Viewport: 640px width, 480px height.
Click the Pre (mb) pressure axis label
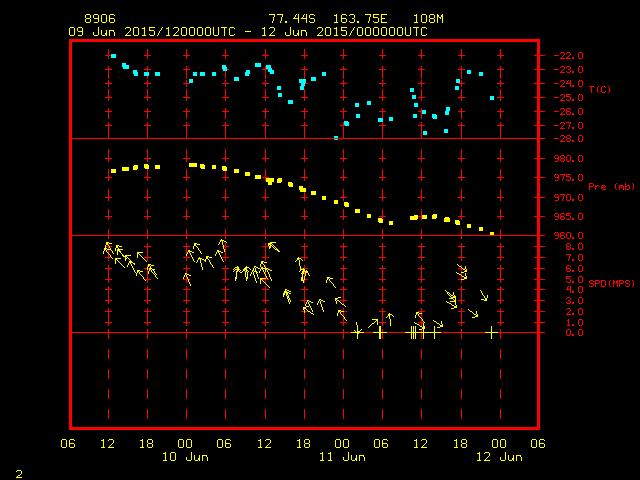point(611,187)
